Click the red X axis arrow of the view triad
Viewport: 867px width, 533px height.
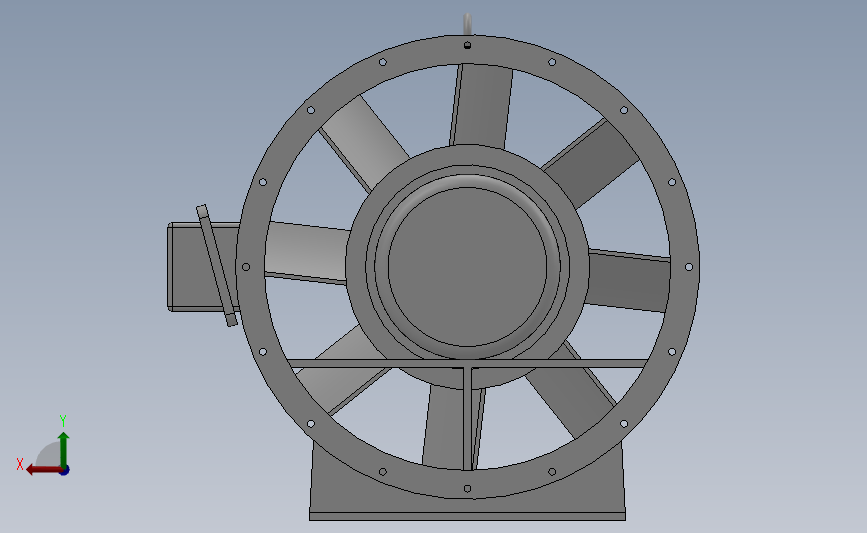[x=44, y=470]
